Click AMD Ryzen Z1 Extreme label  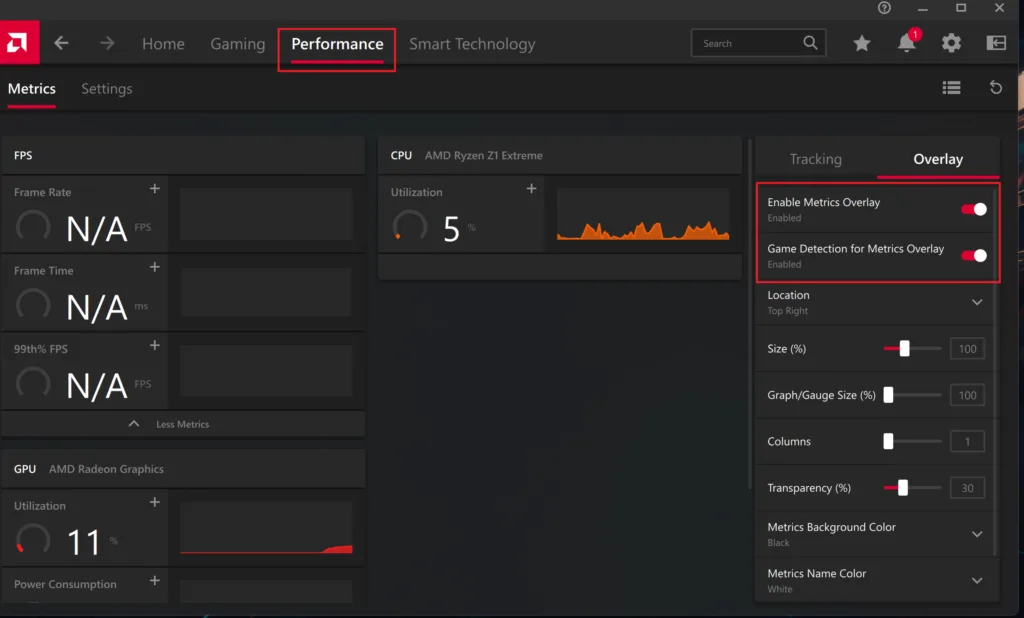pos(483,155)
